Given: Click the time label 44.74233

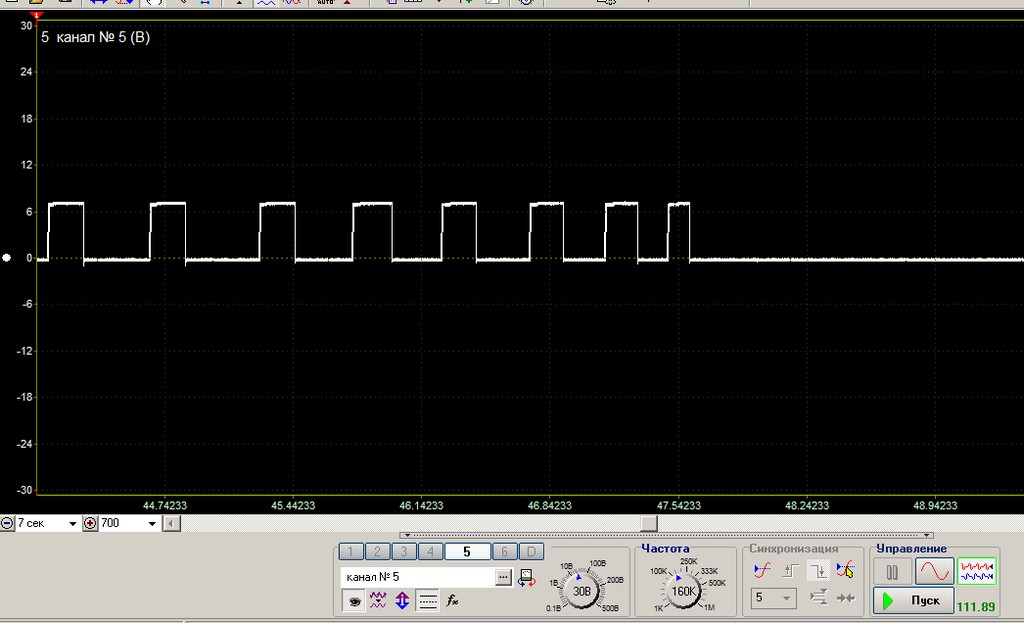Looking at the screenshot, I should (165, 505).
